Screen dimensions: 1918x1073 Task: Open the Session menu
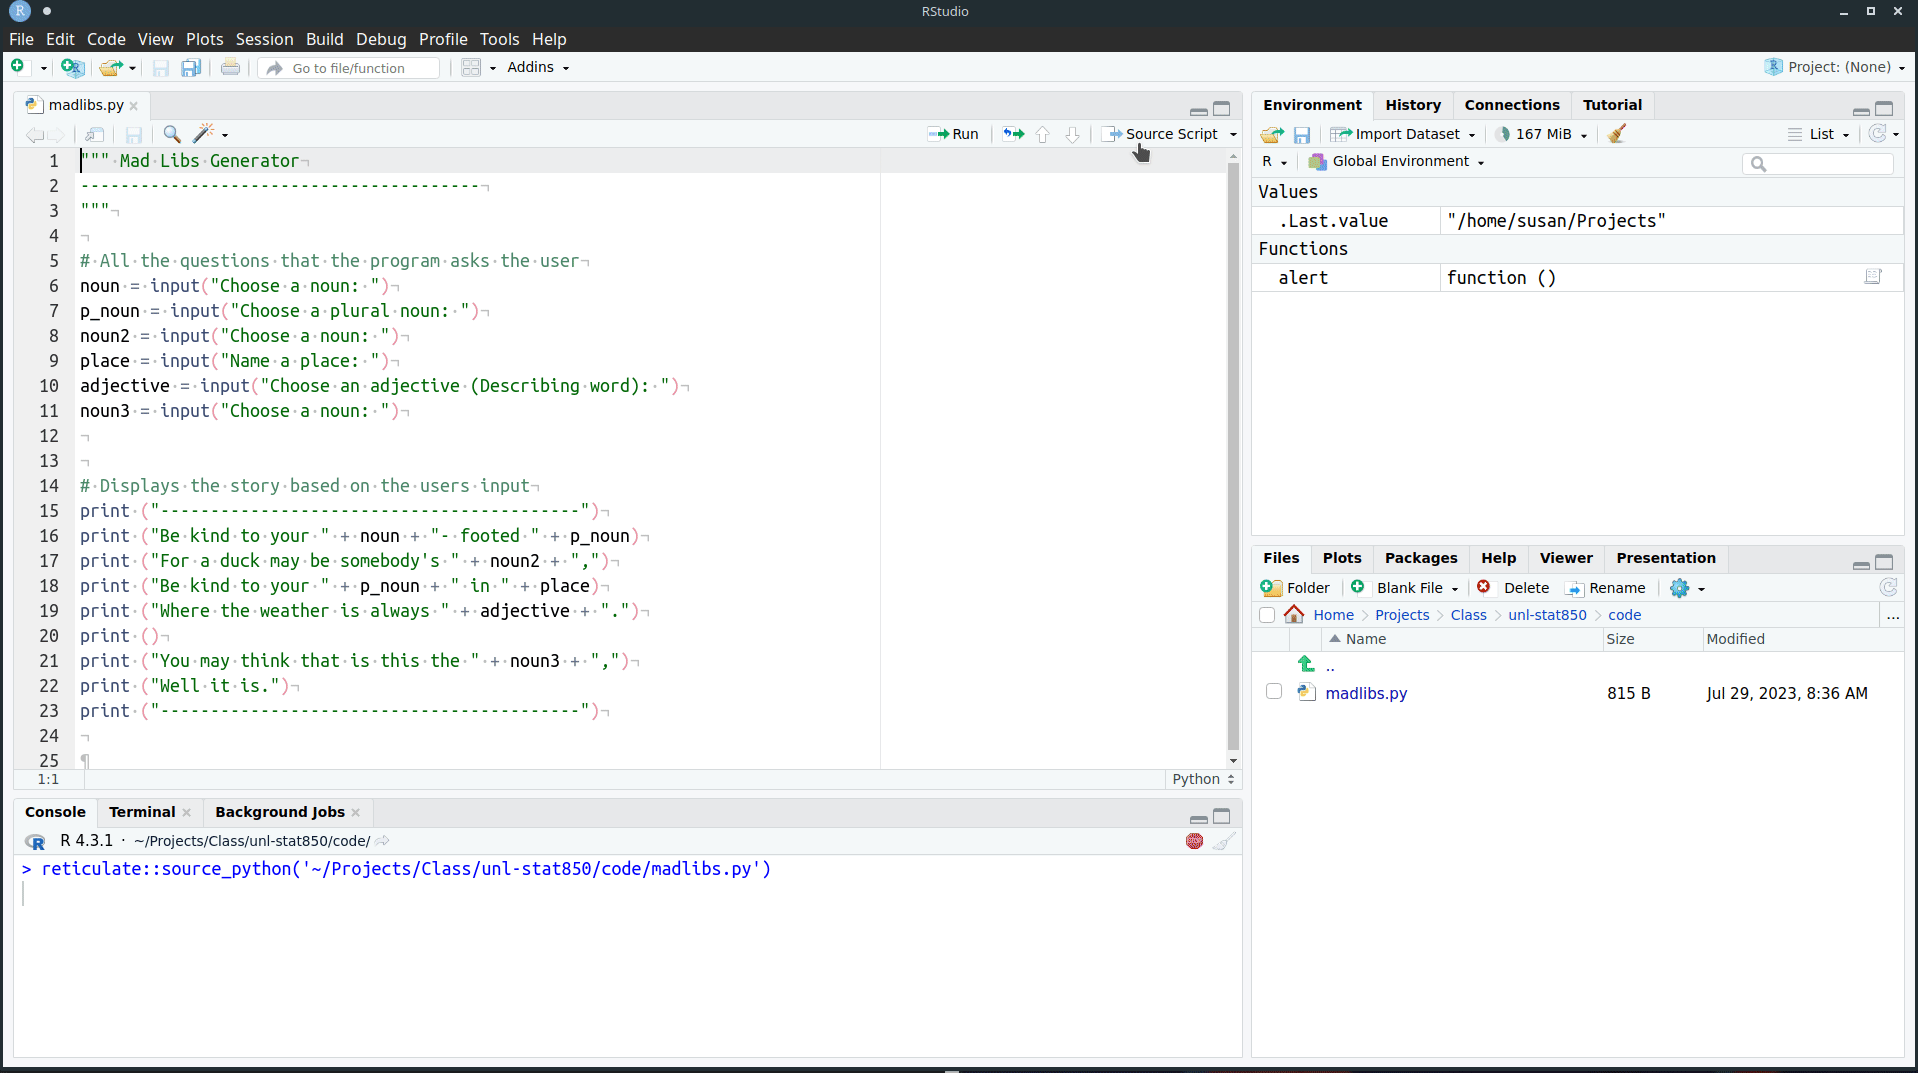[264, 39]
